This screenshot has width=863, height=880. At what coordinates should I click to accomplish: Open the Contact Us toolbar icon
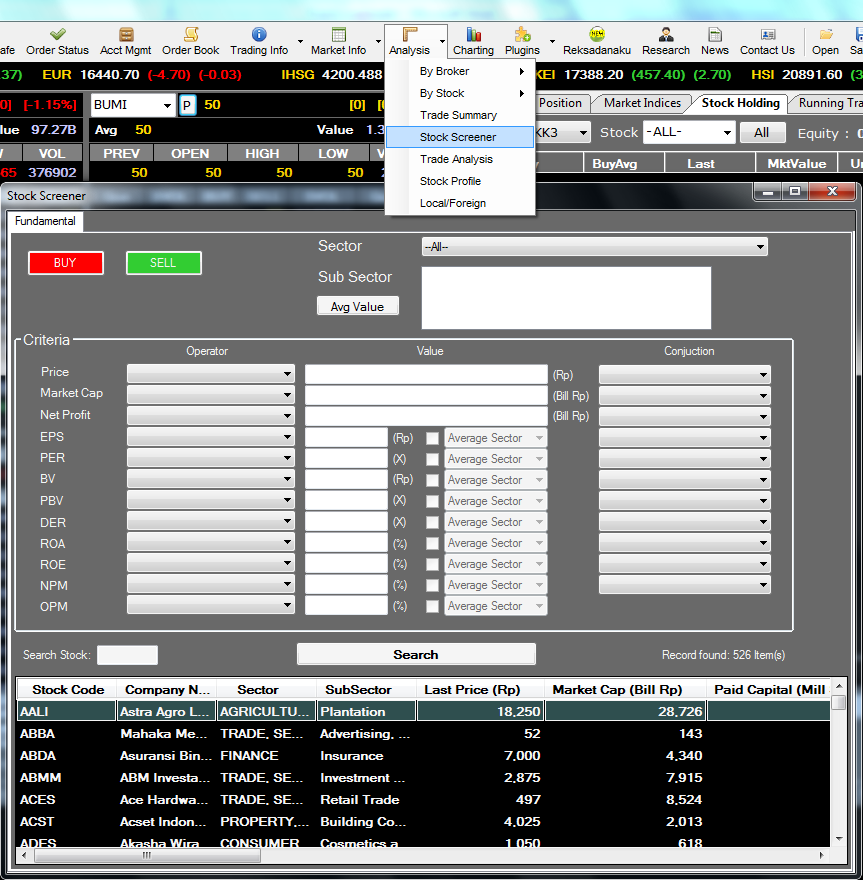(767, 41)
